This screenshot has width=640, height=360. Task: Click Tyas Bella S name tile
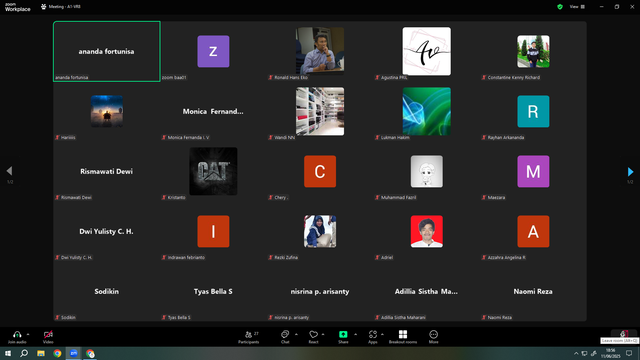(213, 291)
